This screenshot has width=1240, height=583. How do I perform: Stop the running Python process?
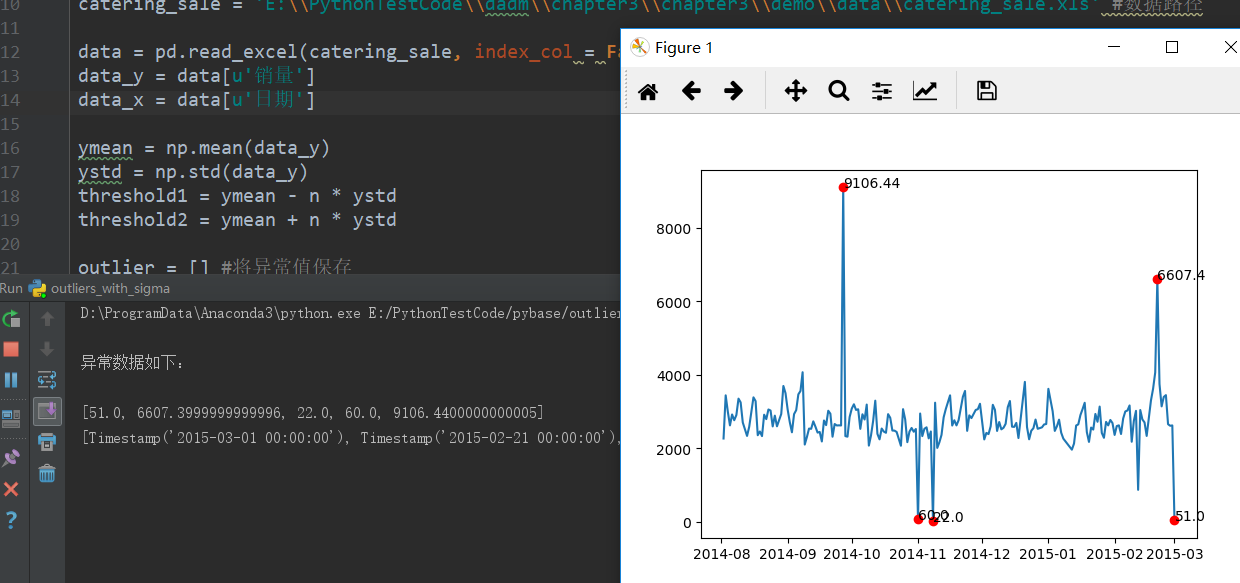click(14, 349)
